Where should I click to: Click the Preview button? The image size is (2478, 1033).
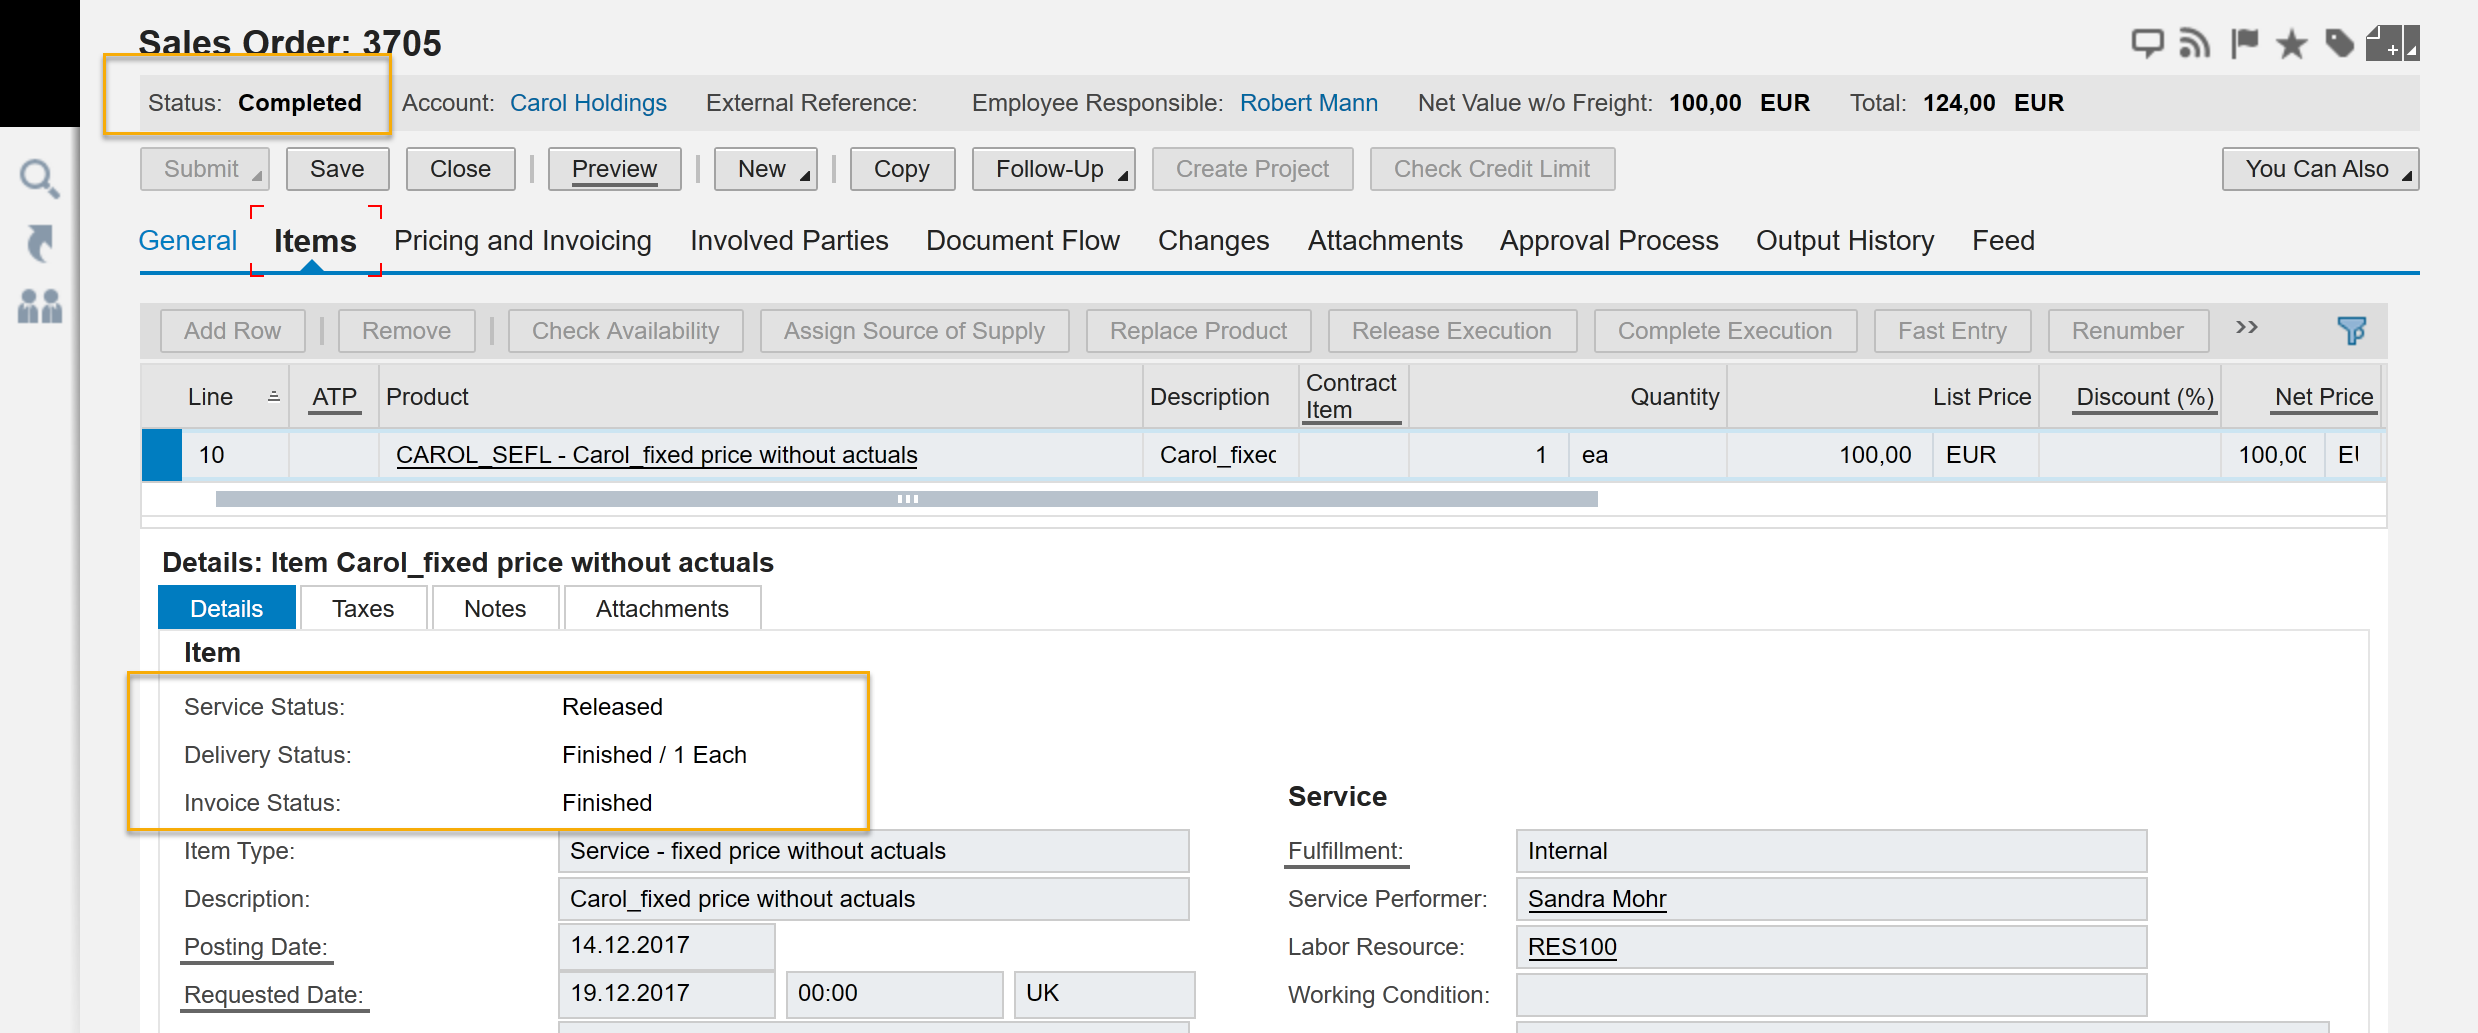tap(614, 169)
